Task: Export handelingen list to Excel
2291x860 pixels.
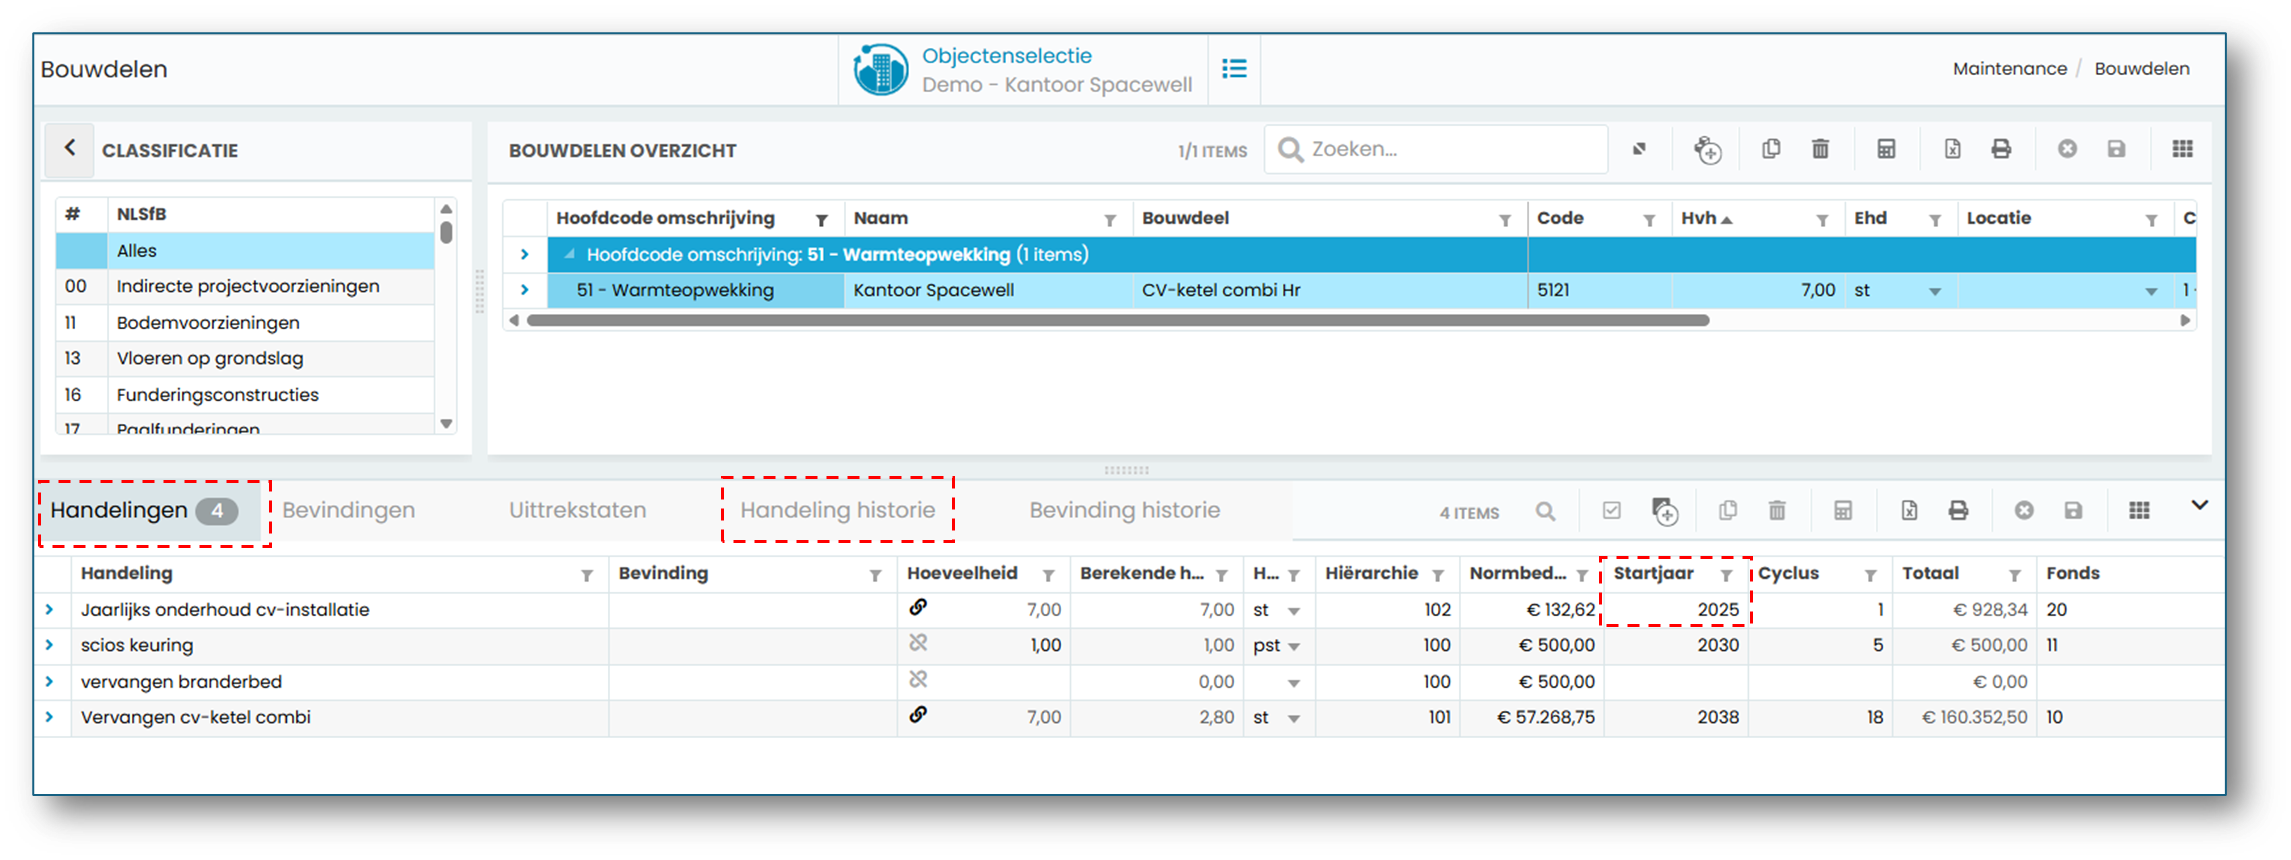Action: (1908, 511)
